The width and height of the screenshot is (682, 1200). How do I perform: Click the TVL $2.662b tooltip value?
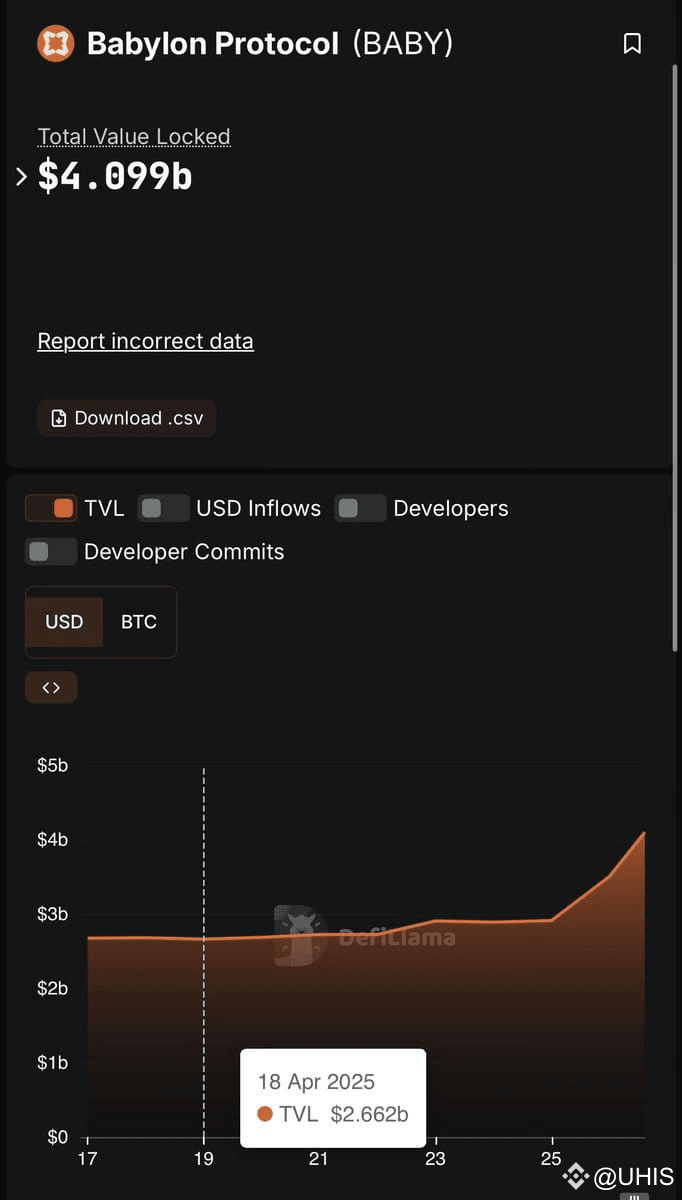tap(333, 1115)
